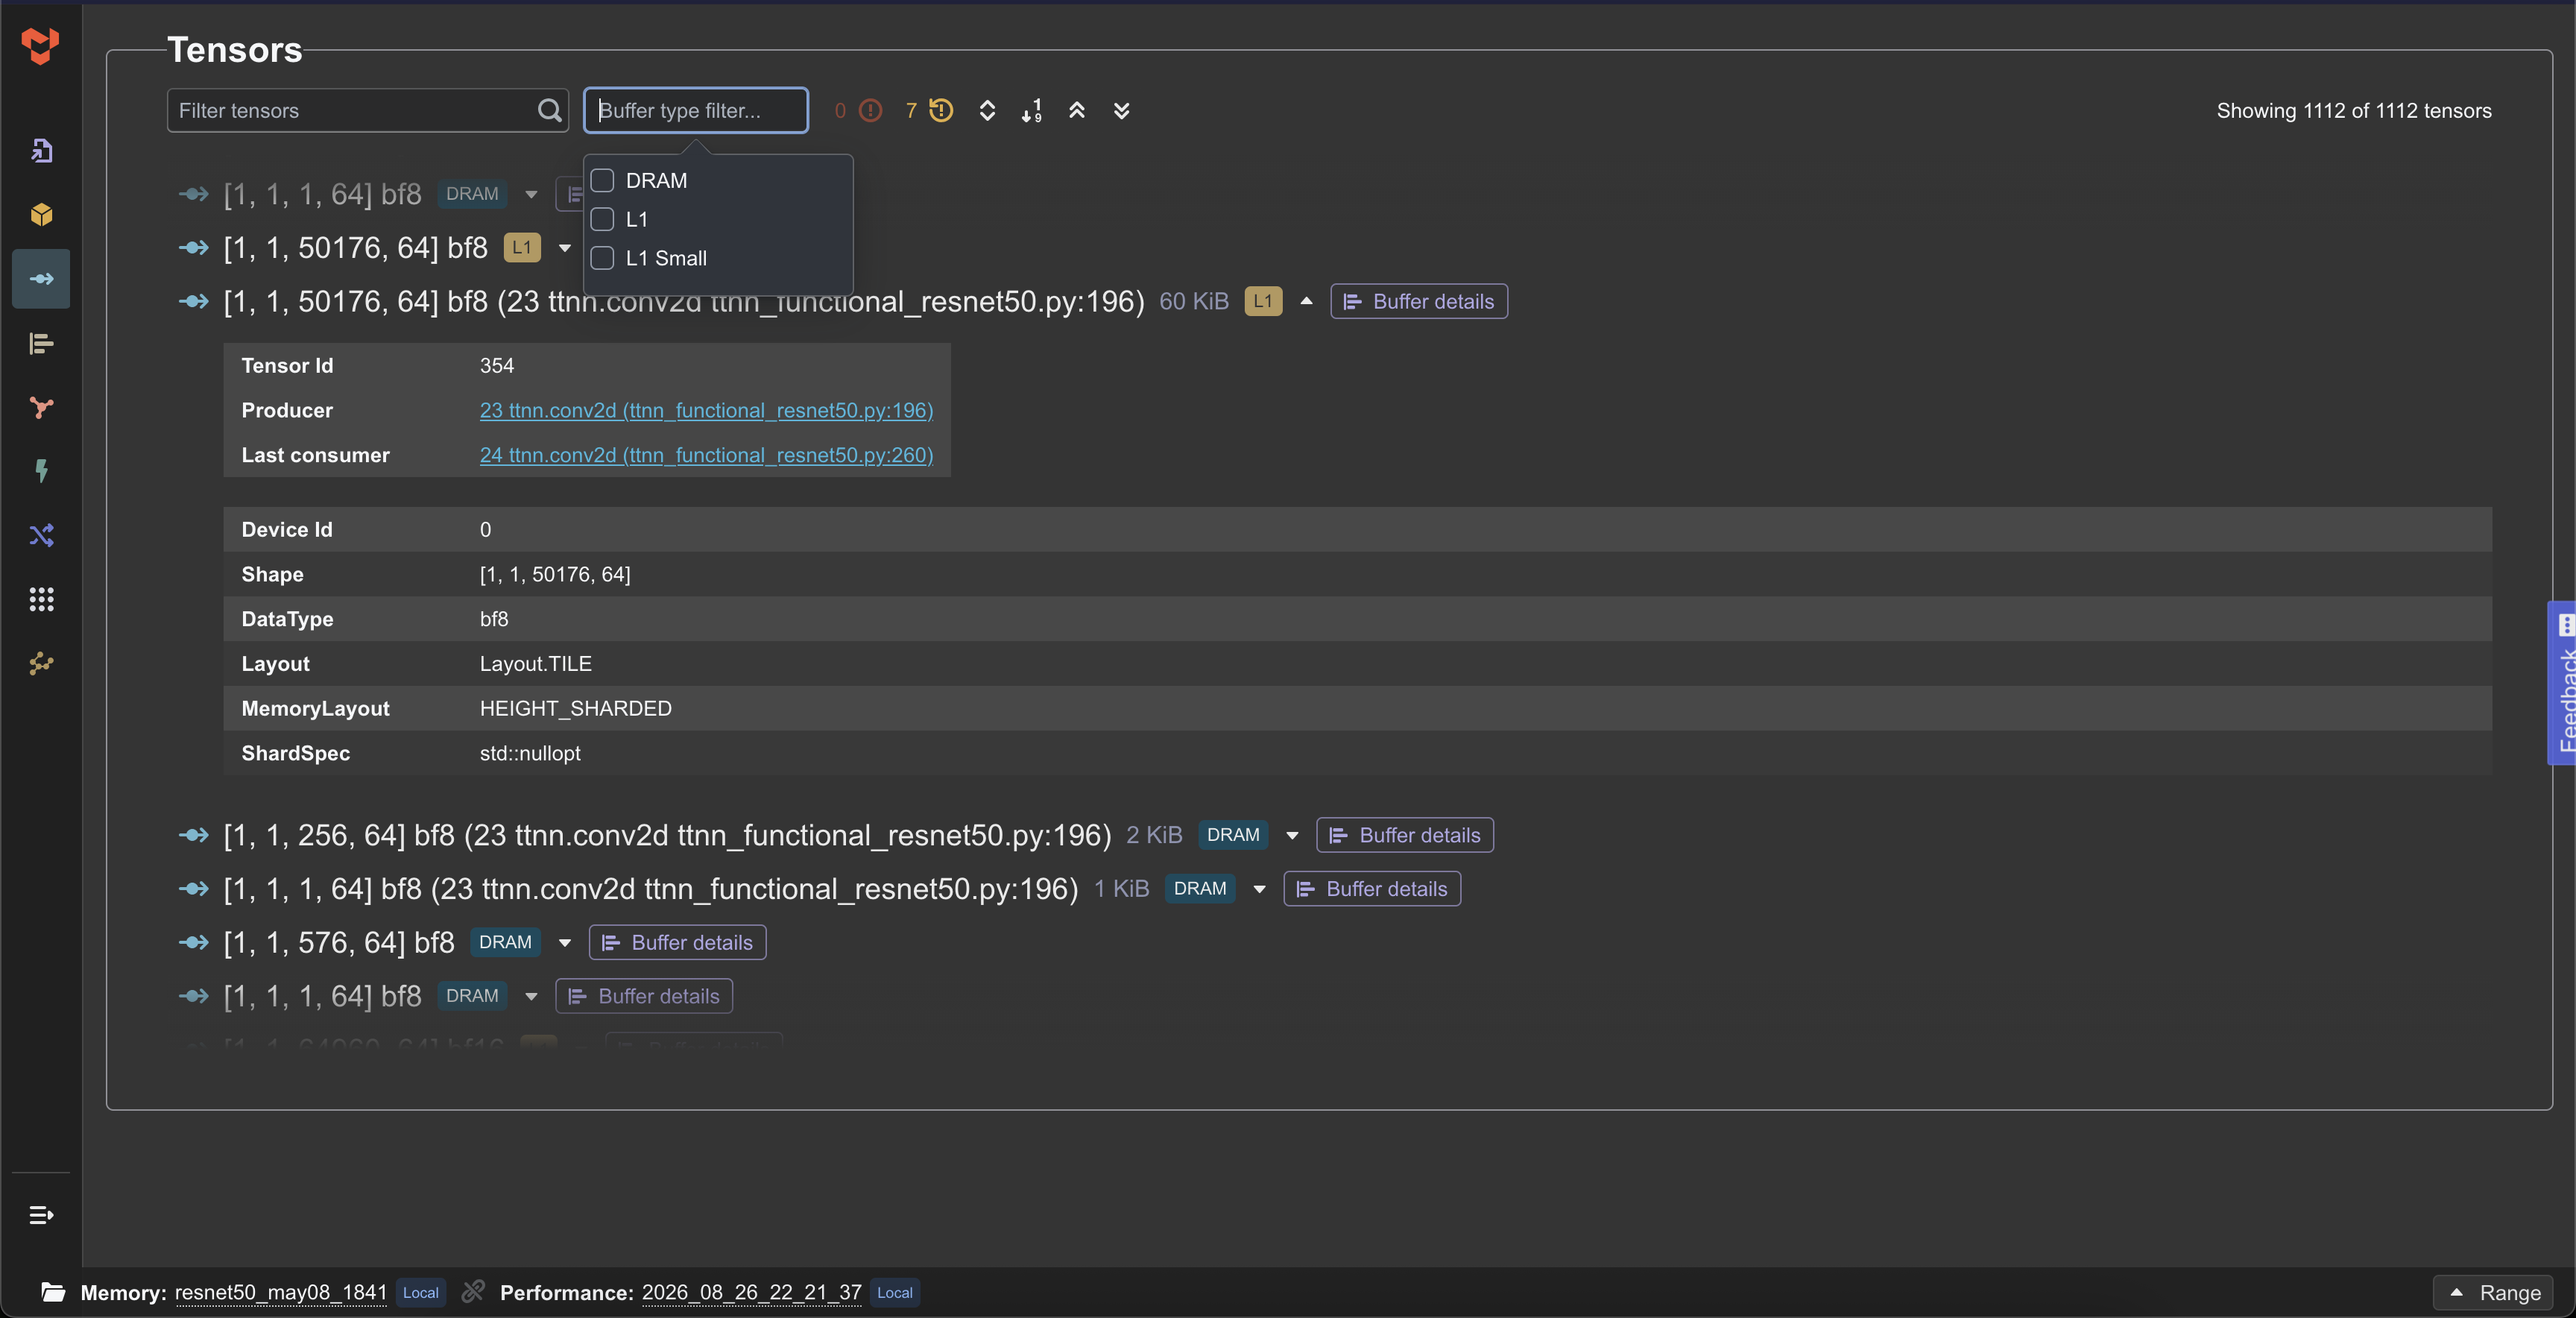Expand the top [1, 1, 1, 64] DRAM row

coord(531,194)
